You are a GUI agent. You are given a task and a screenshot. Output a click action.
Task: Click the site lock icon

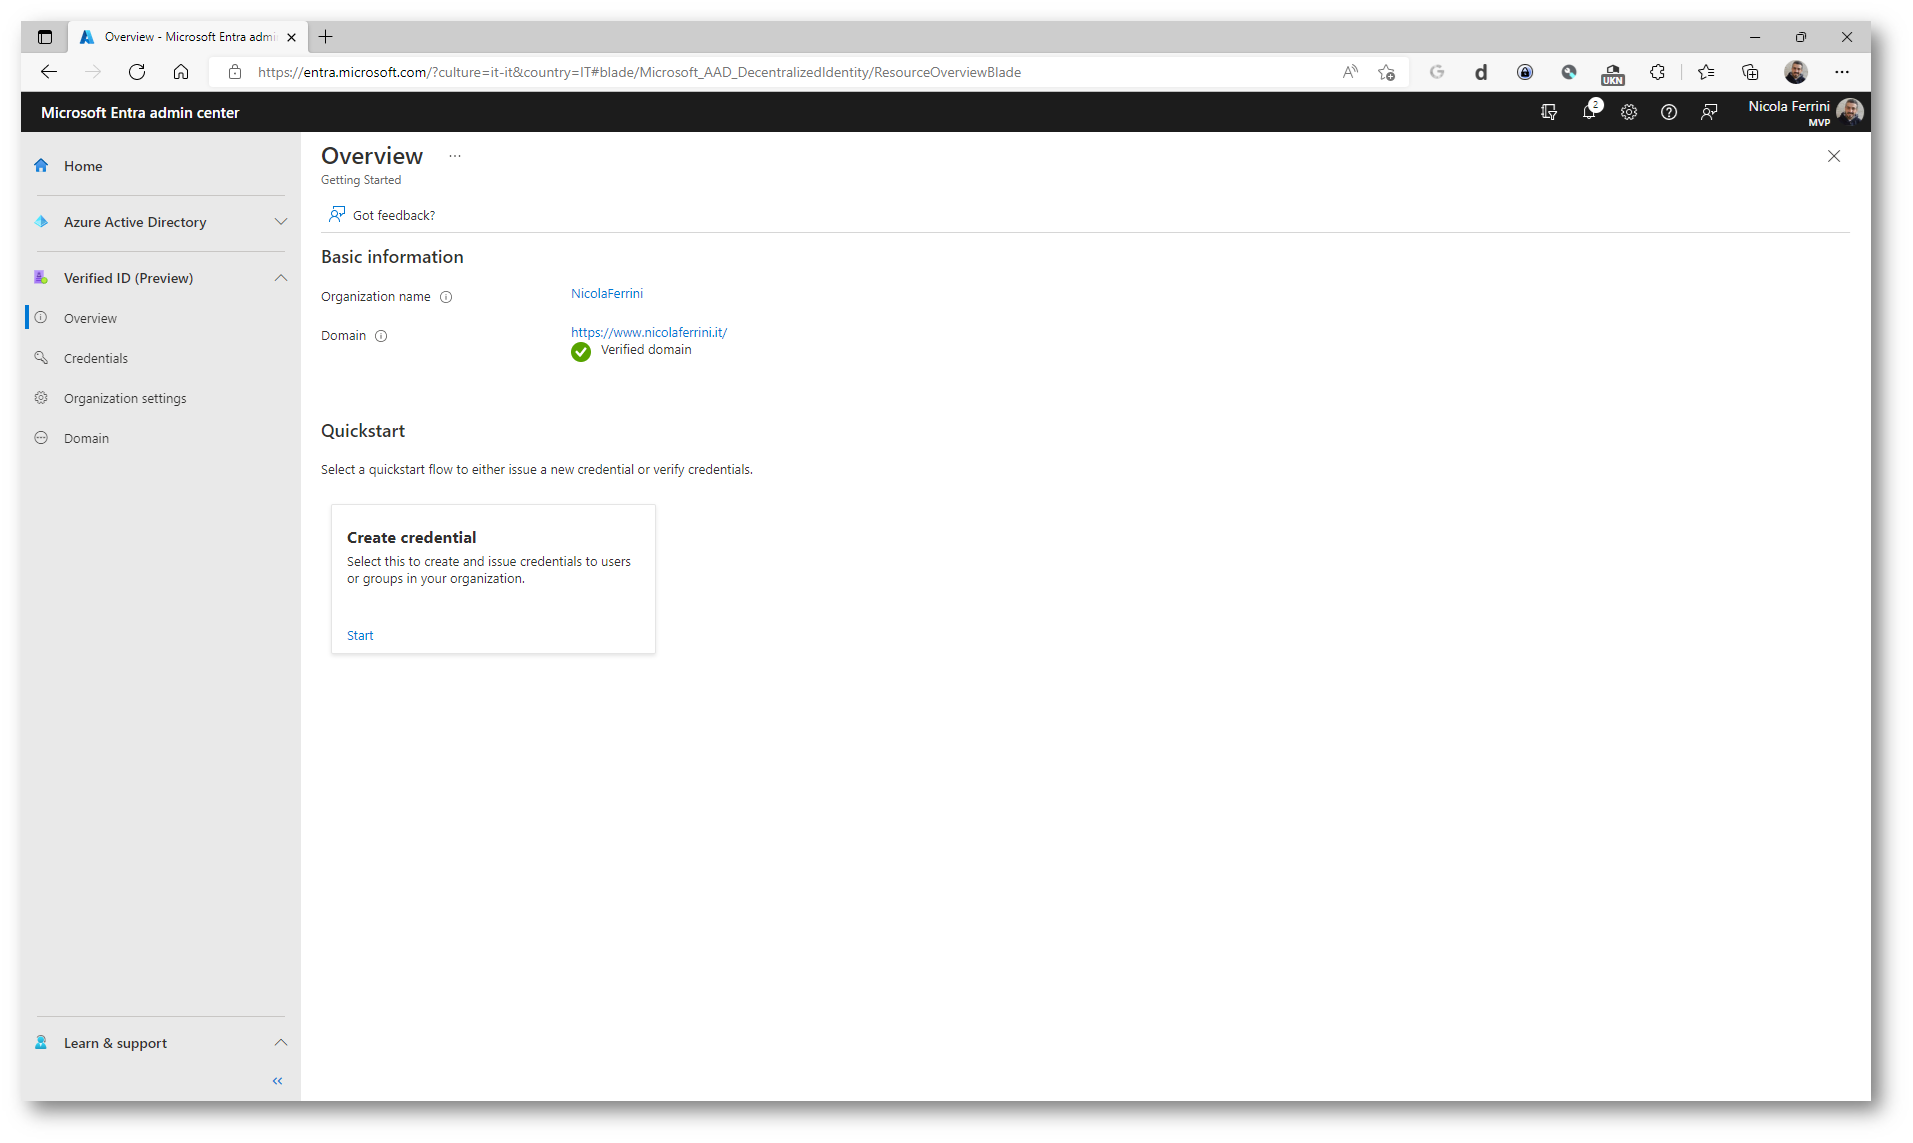[x=235, y=72]
